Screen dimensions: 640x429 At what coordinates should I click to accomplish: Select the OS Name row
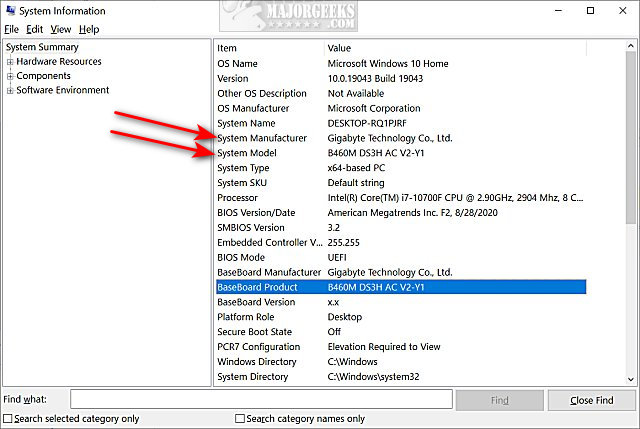coord(401,64)
